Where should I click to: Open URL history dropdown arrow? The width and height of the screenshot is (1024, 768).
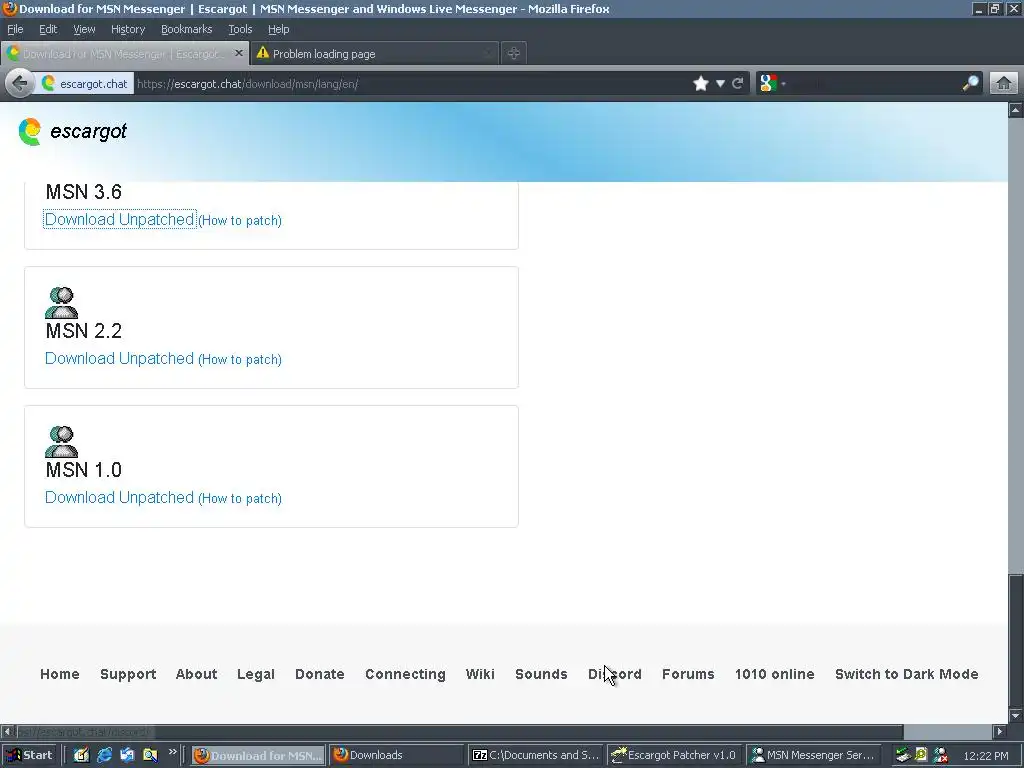(x=720, y=84)
